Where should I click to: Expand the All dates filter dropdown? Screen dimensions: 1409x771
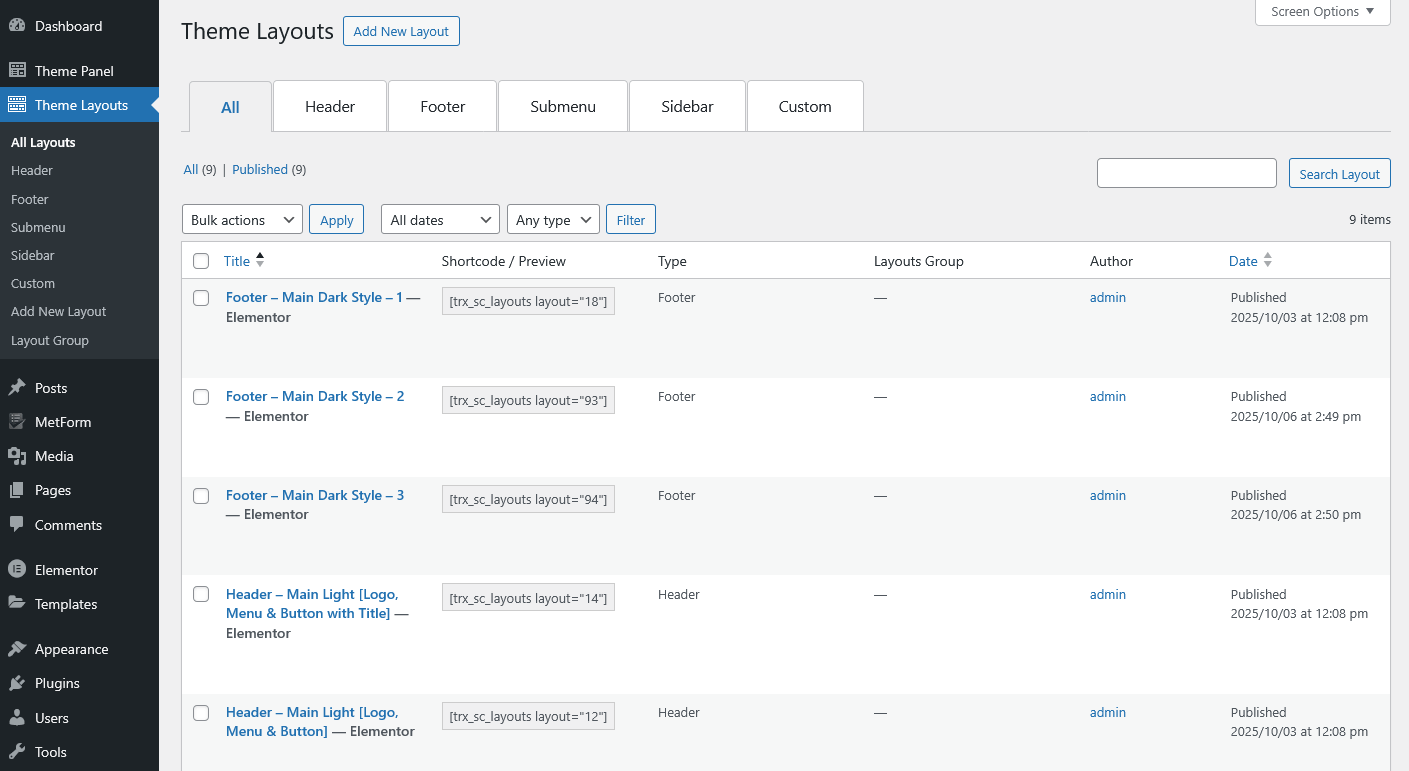tap(440, 220)
